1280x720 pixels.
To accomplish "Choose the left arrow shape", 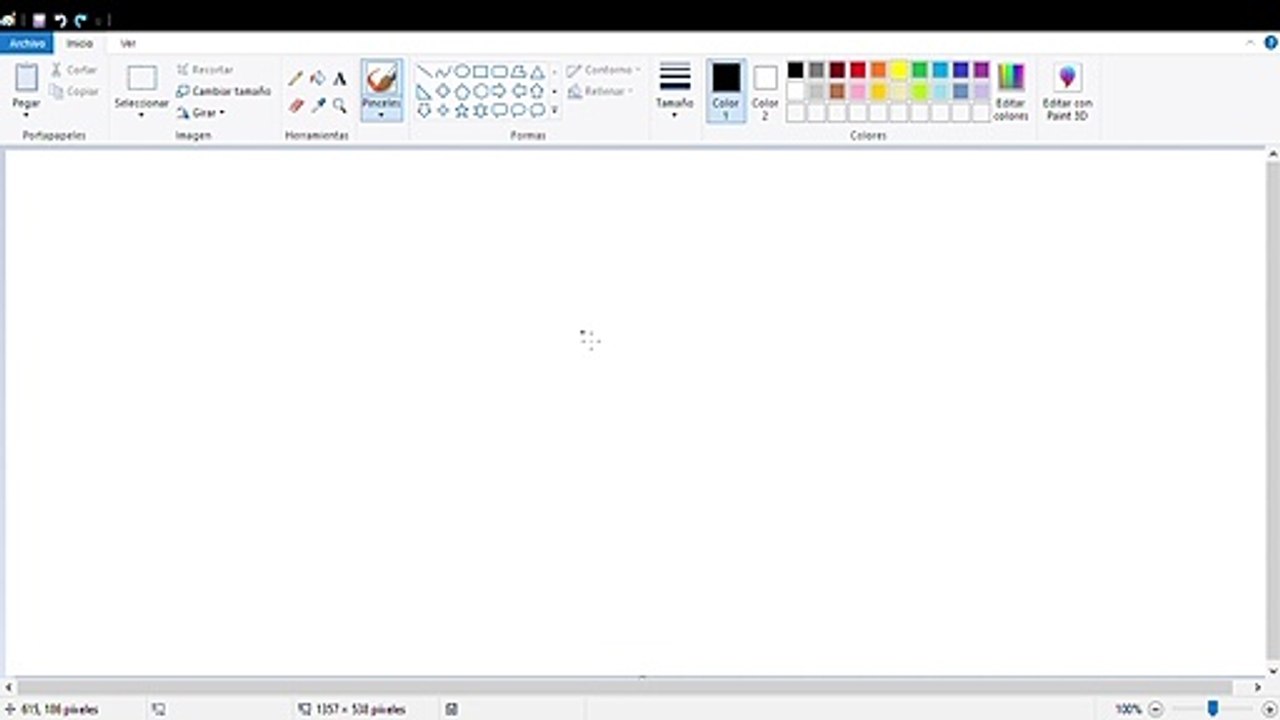I will 518,91.
